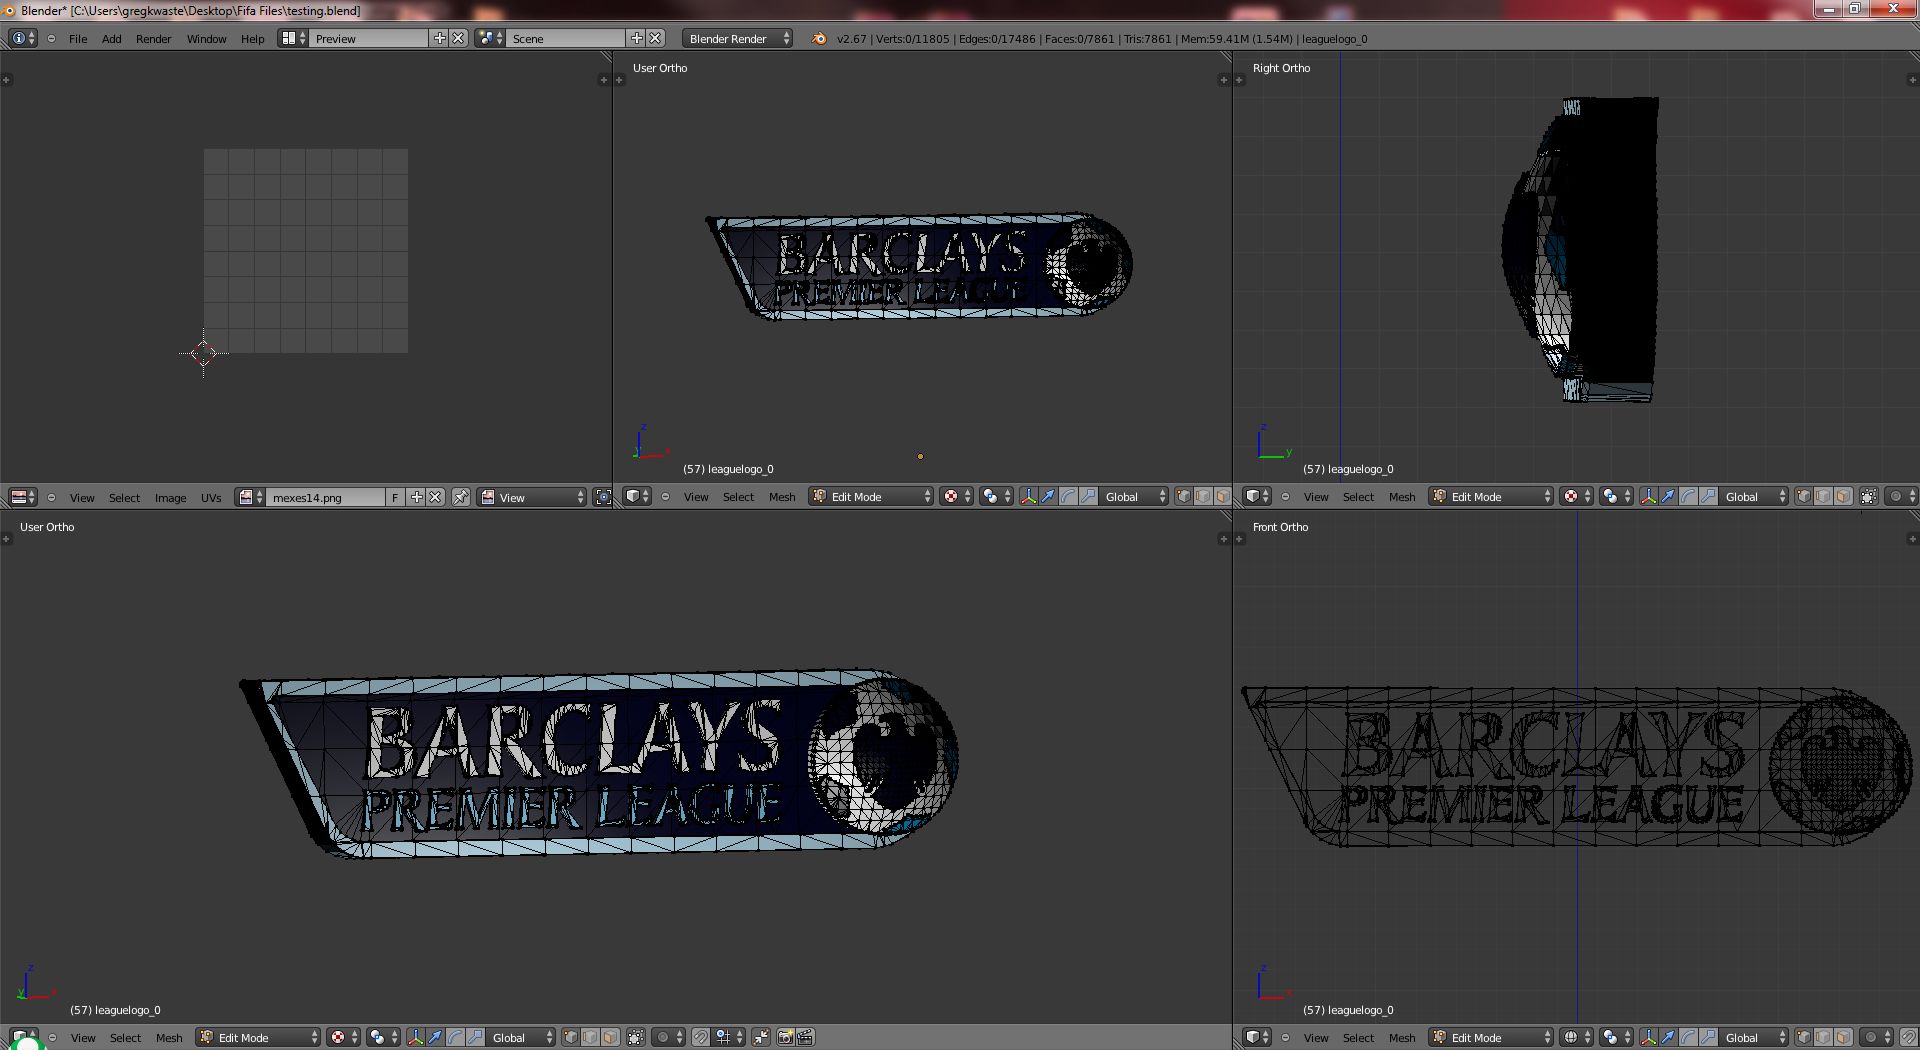Click the OpenGL render animation clapper icon
The height and width of the screenshot is (1050, 1920).
pos(806,1037)
